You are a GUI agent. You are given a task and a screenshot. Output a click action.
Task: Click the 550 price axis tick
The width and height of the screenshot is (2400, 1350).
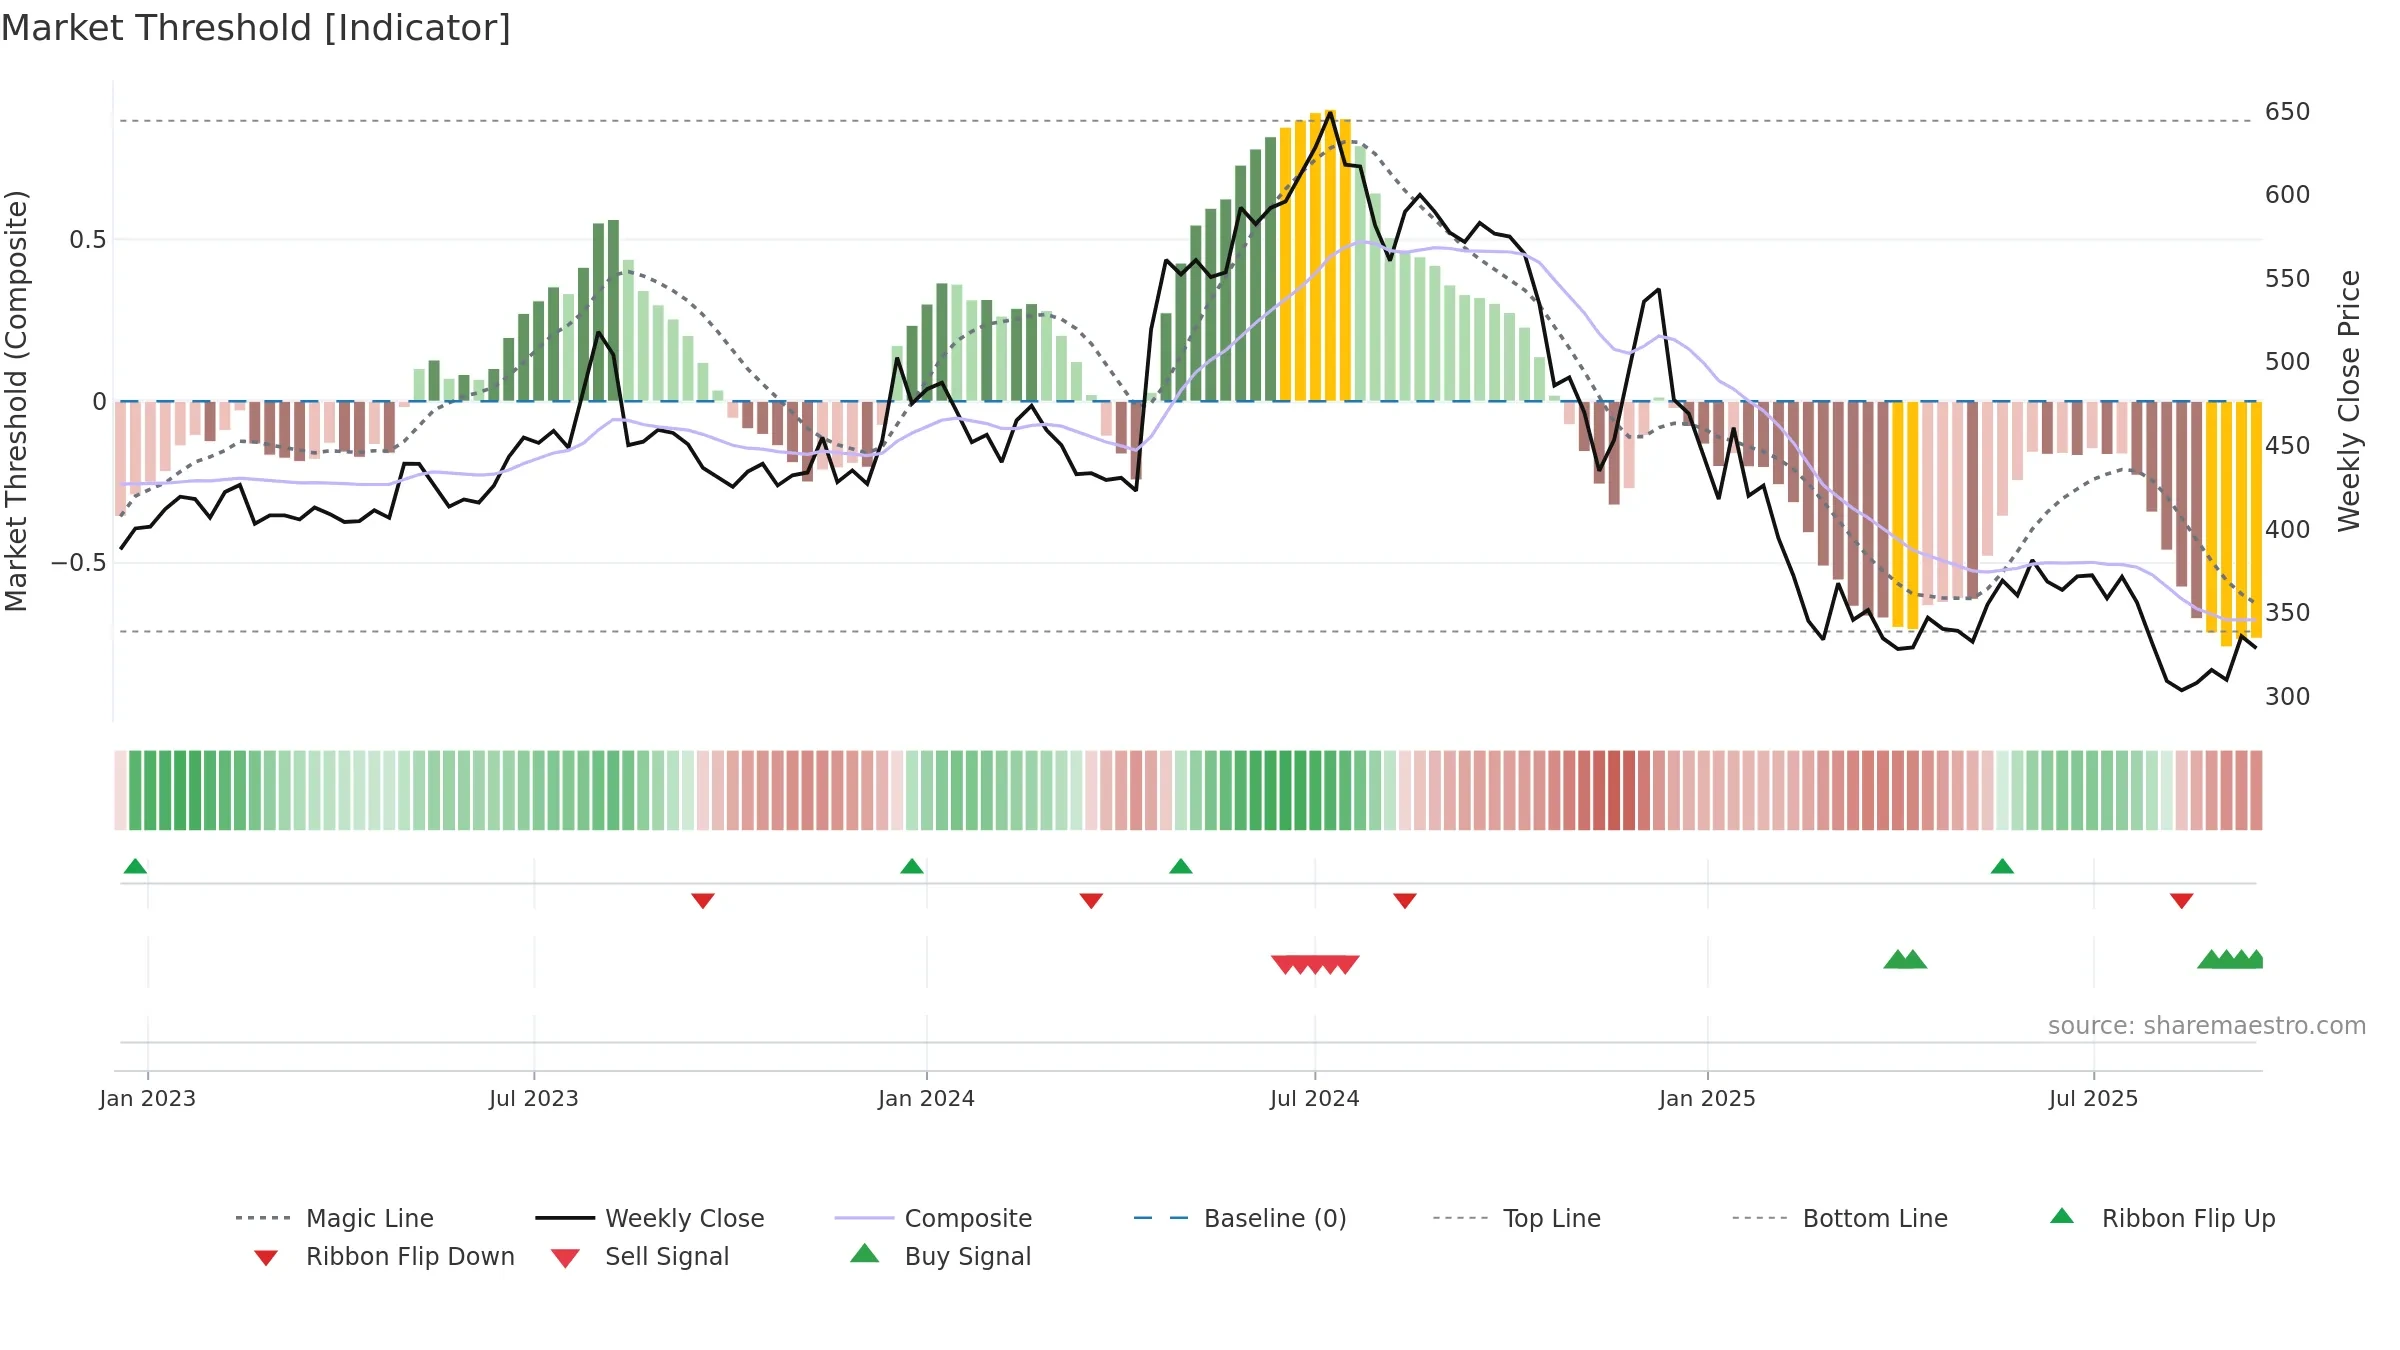(x=2288, y=279)
